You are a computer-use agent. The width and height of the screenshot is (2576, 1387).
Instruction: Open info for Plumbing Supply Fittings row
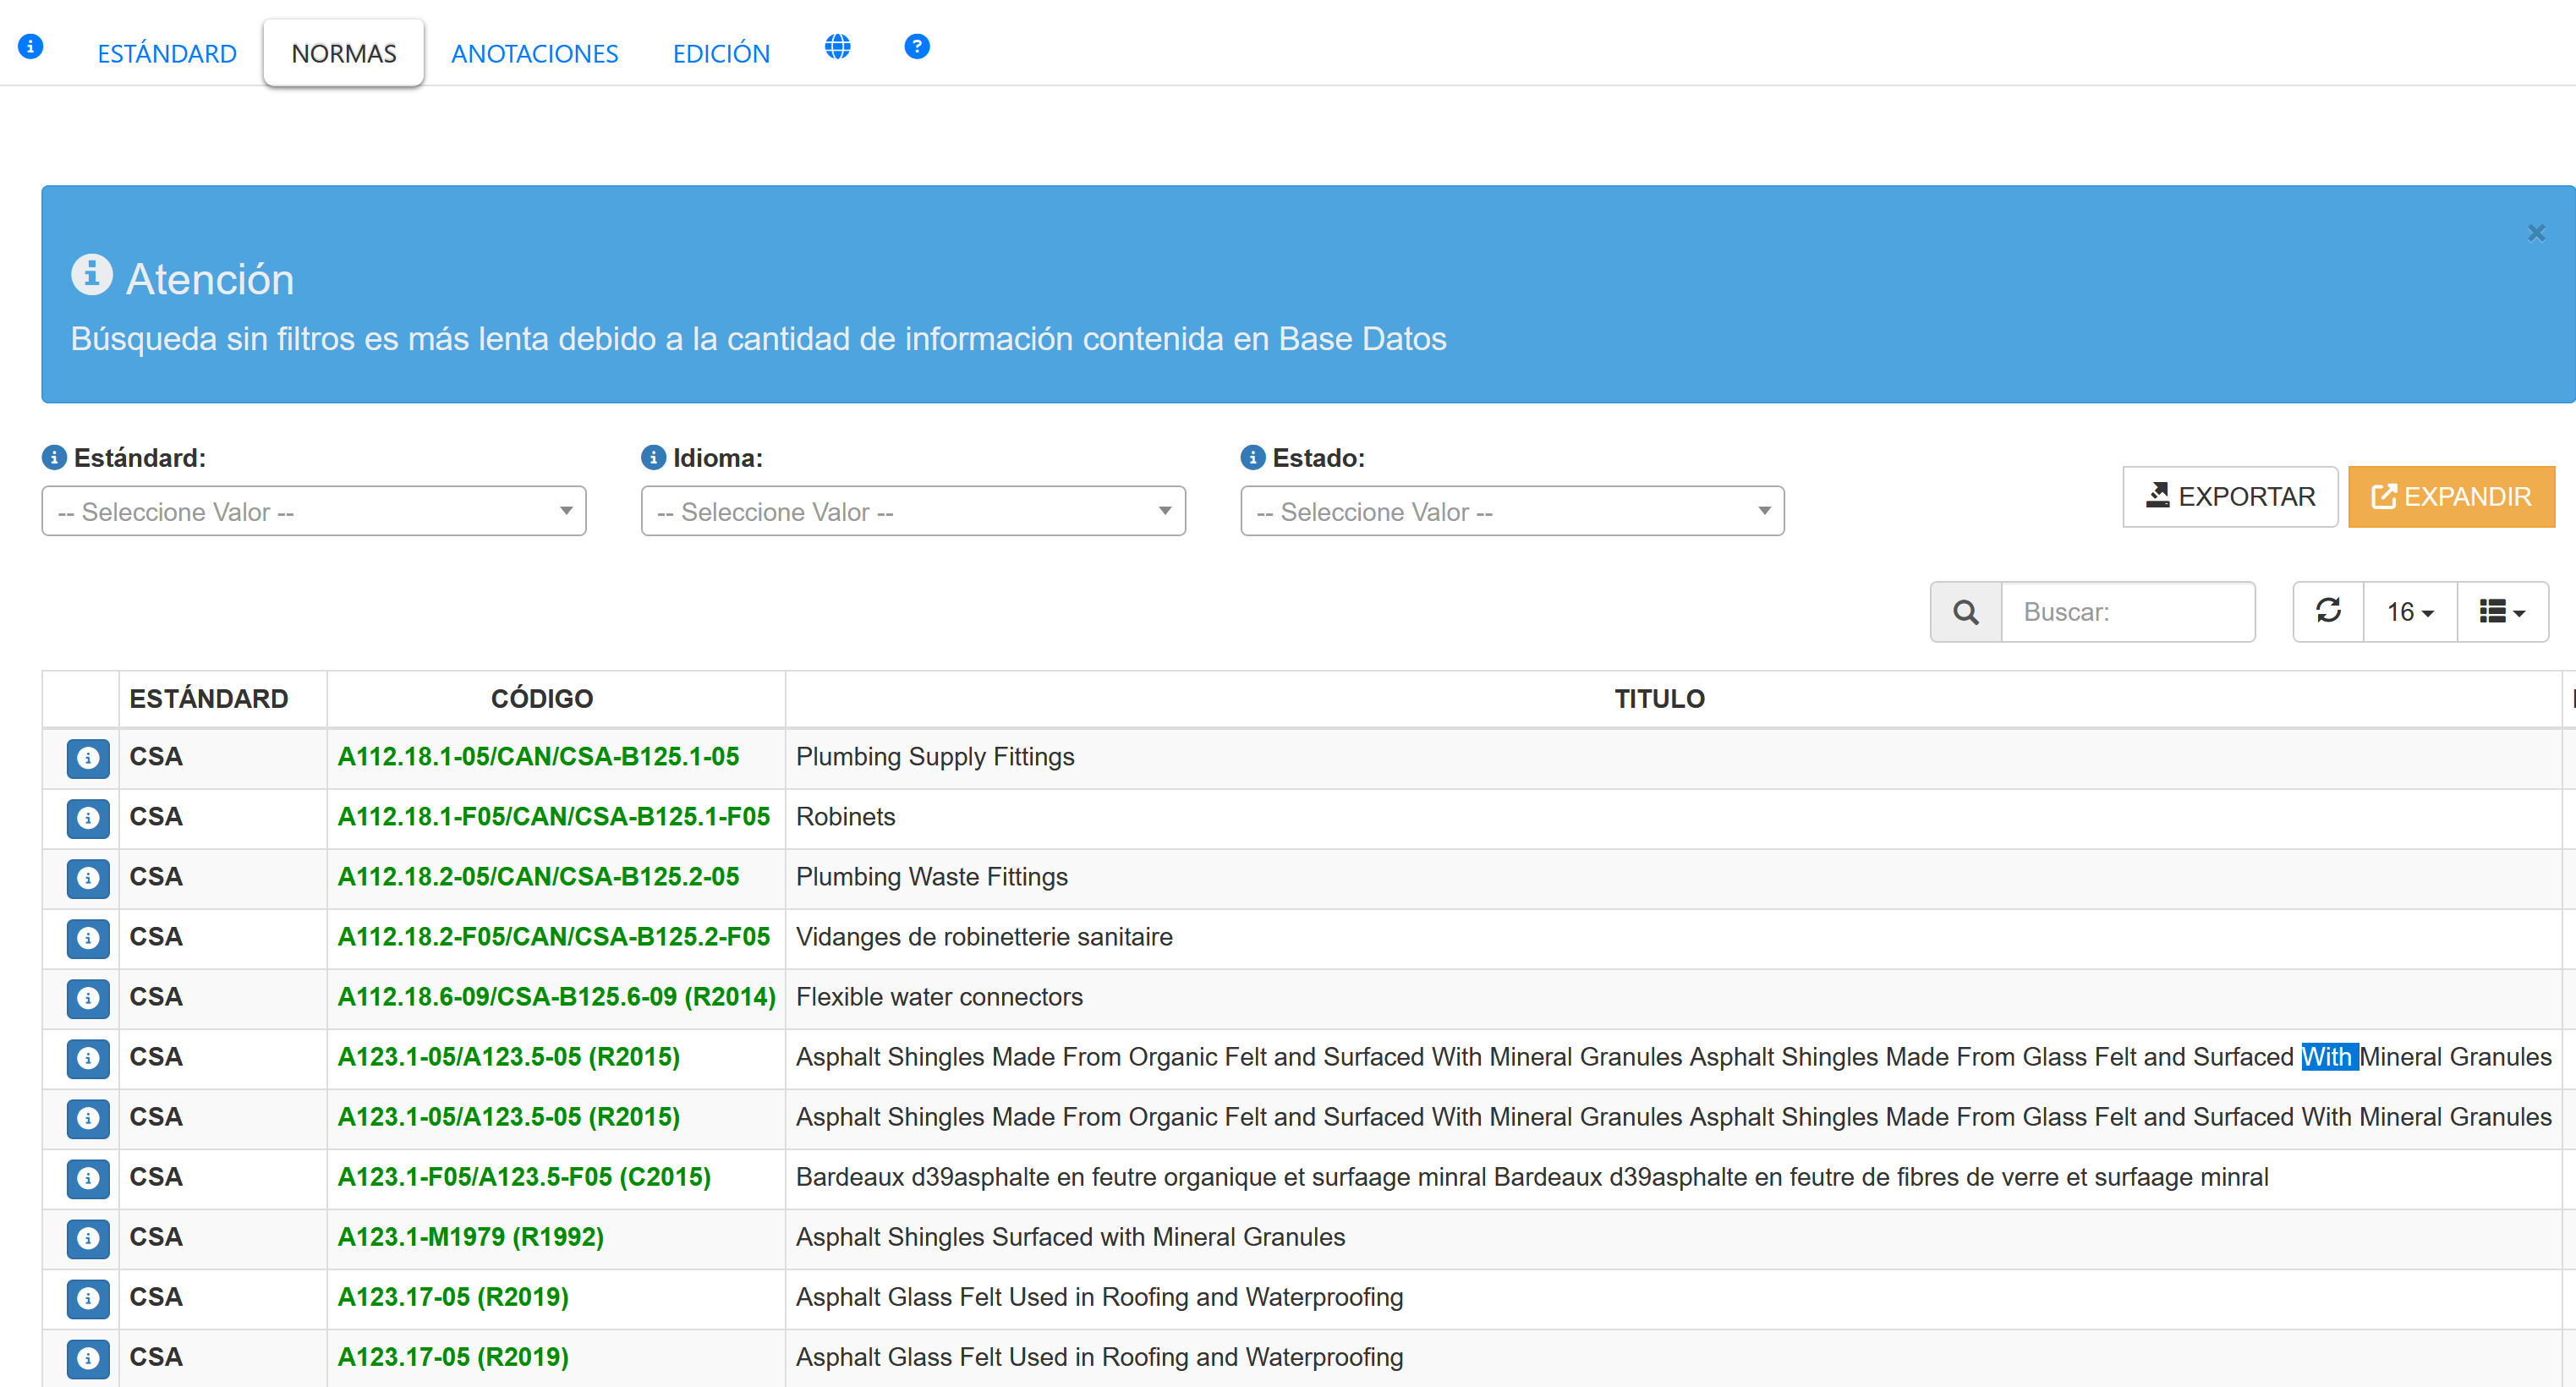coord(88,758)
